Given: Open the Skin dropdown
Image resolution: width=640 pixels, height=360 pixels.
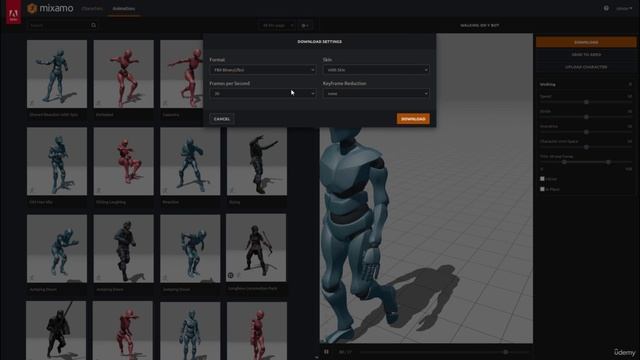Looking at the screenshot, I should [376, 70].
